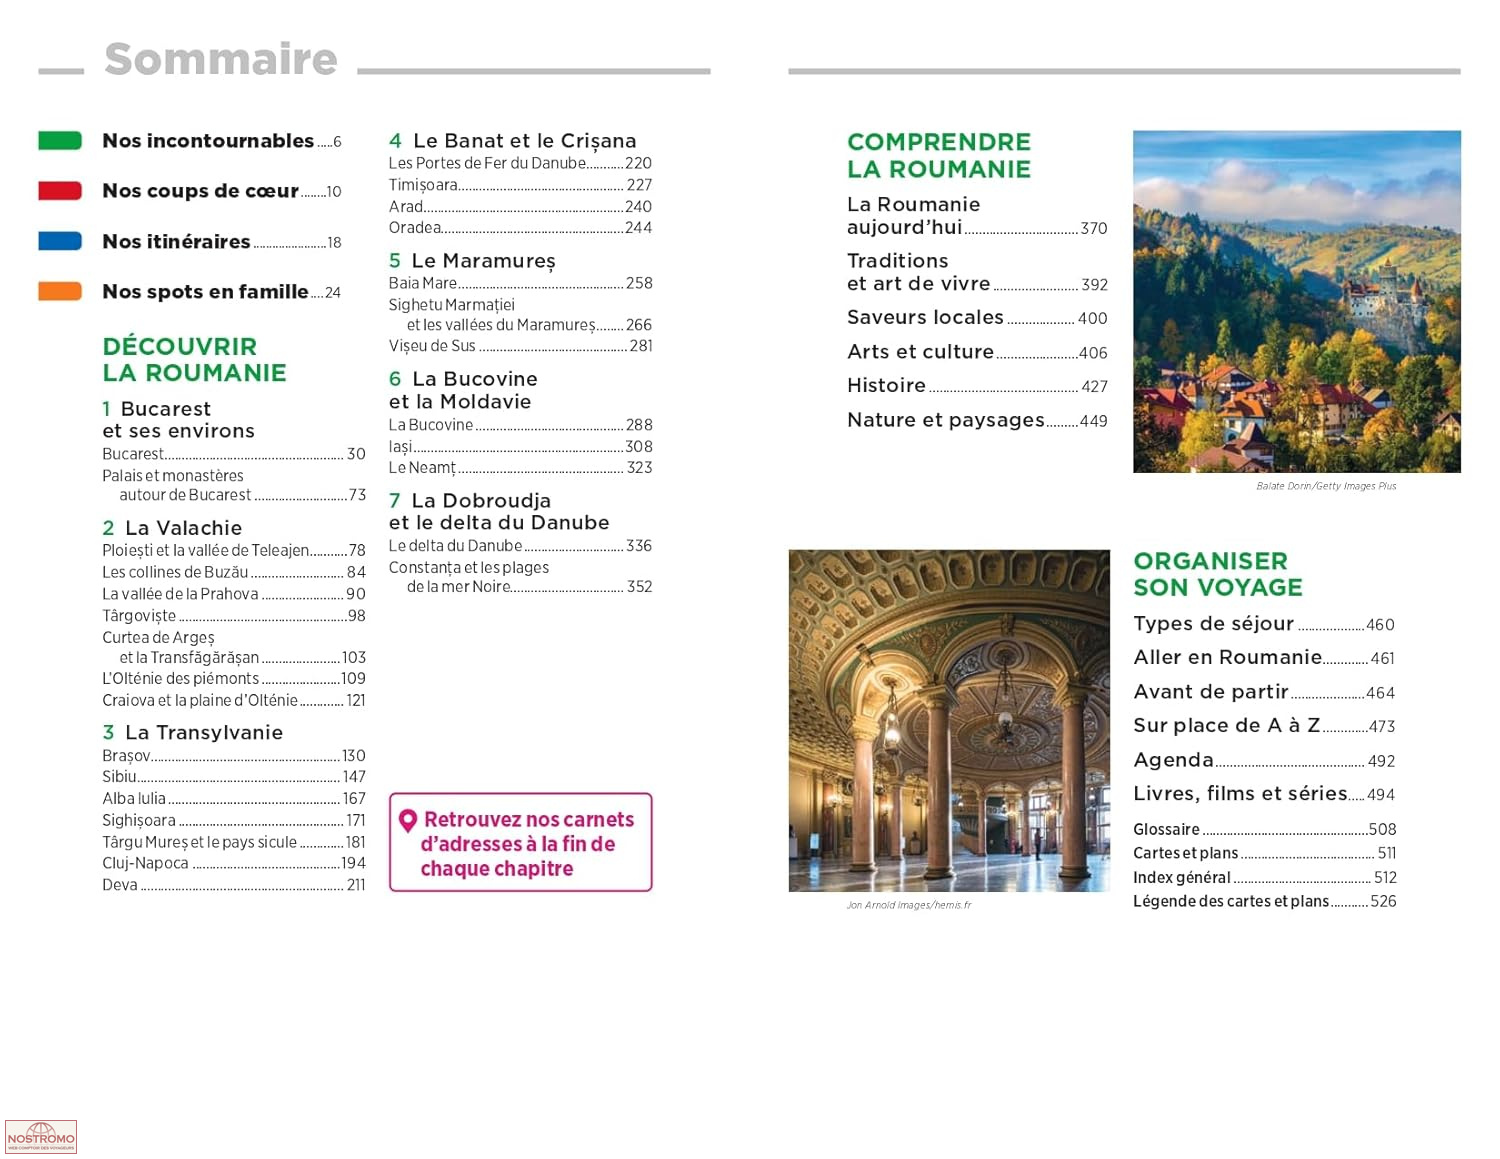Screen dimensions: 1500x1159
Task: Click the 'COMPRENDRE LA ROUMANIE' section heading
Action: pos(939,155)
